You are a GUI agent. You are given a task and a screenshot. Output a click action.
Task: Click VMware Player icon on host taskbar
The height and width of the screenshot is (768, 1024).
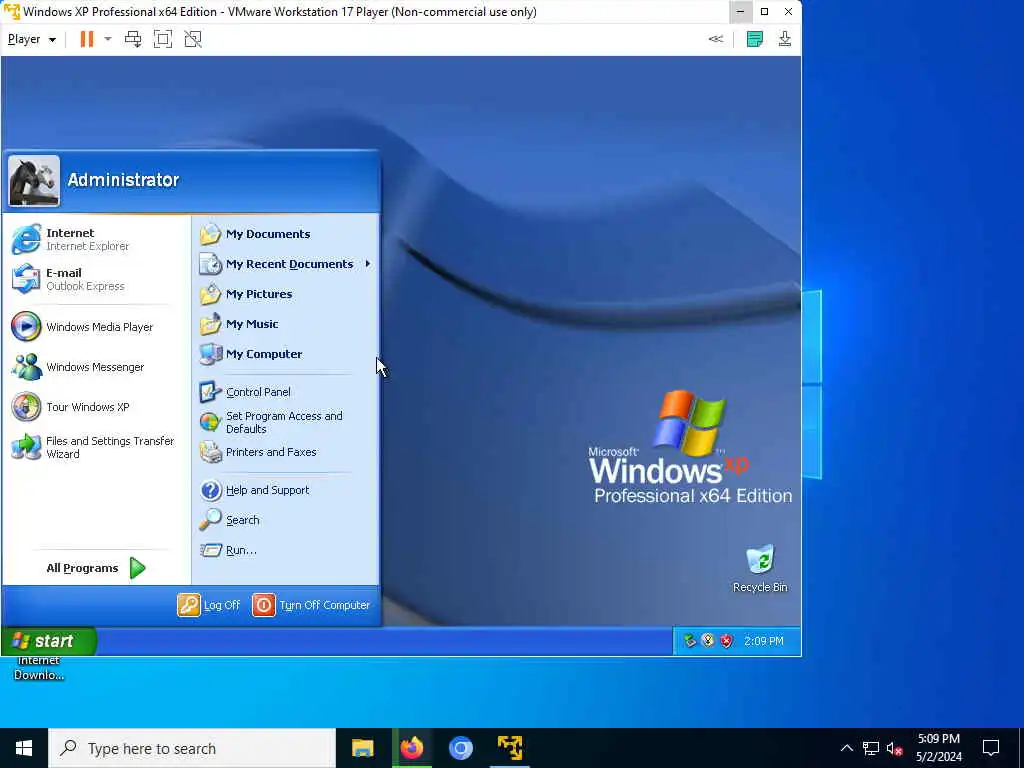point(509,748)
